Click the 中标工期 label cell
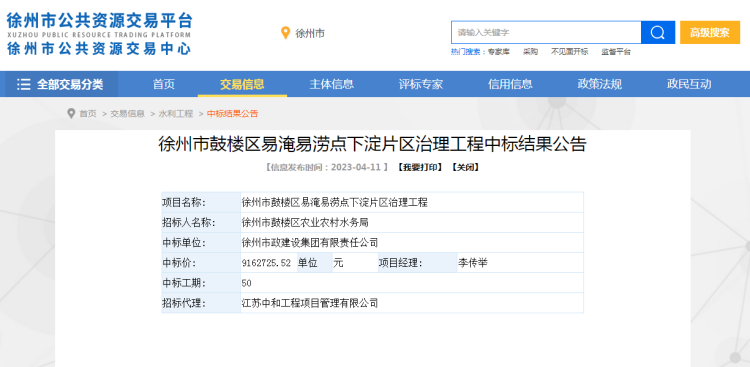 201,283
